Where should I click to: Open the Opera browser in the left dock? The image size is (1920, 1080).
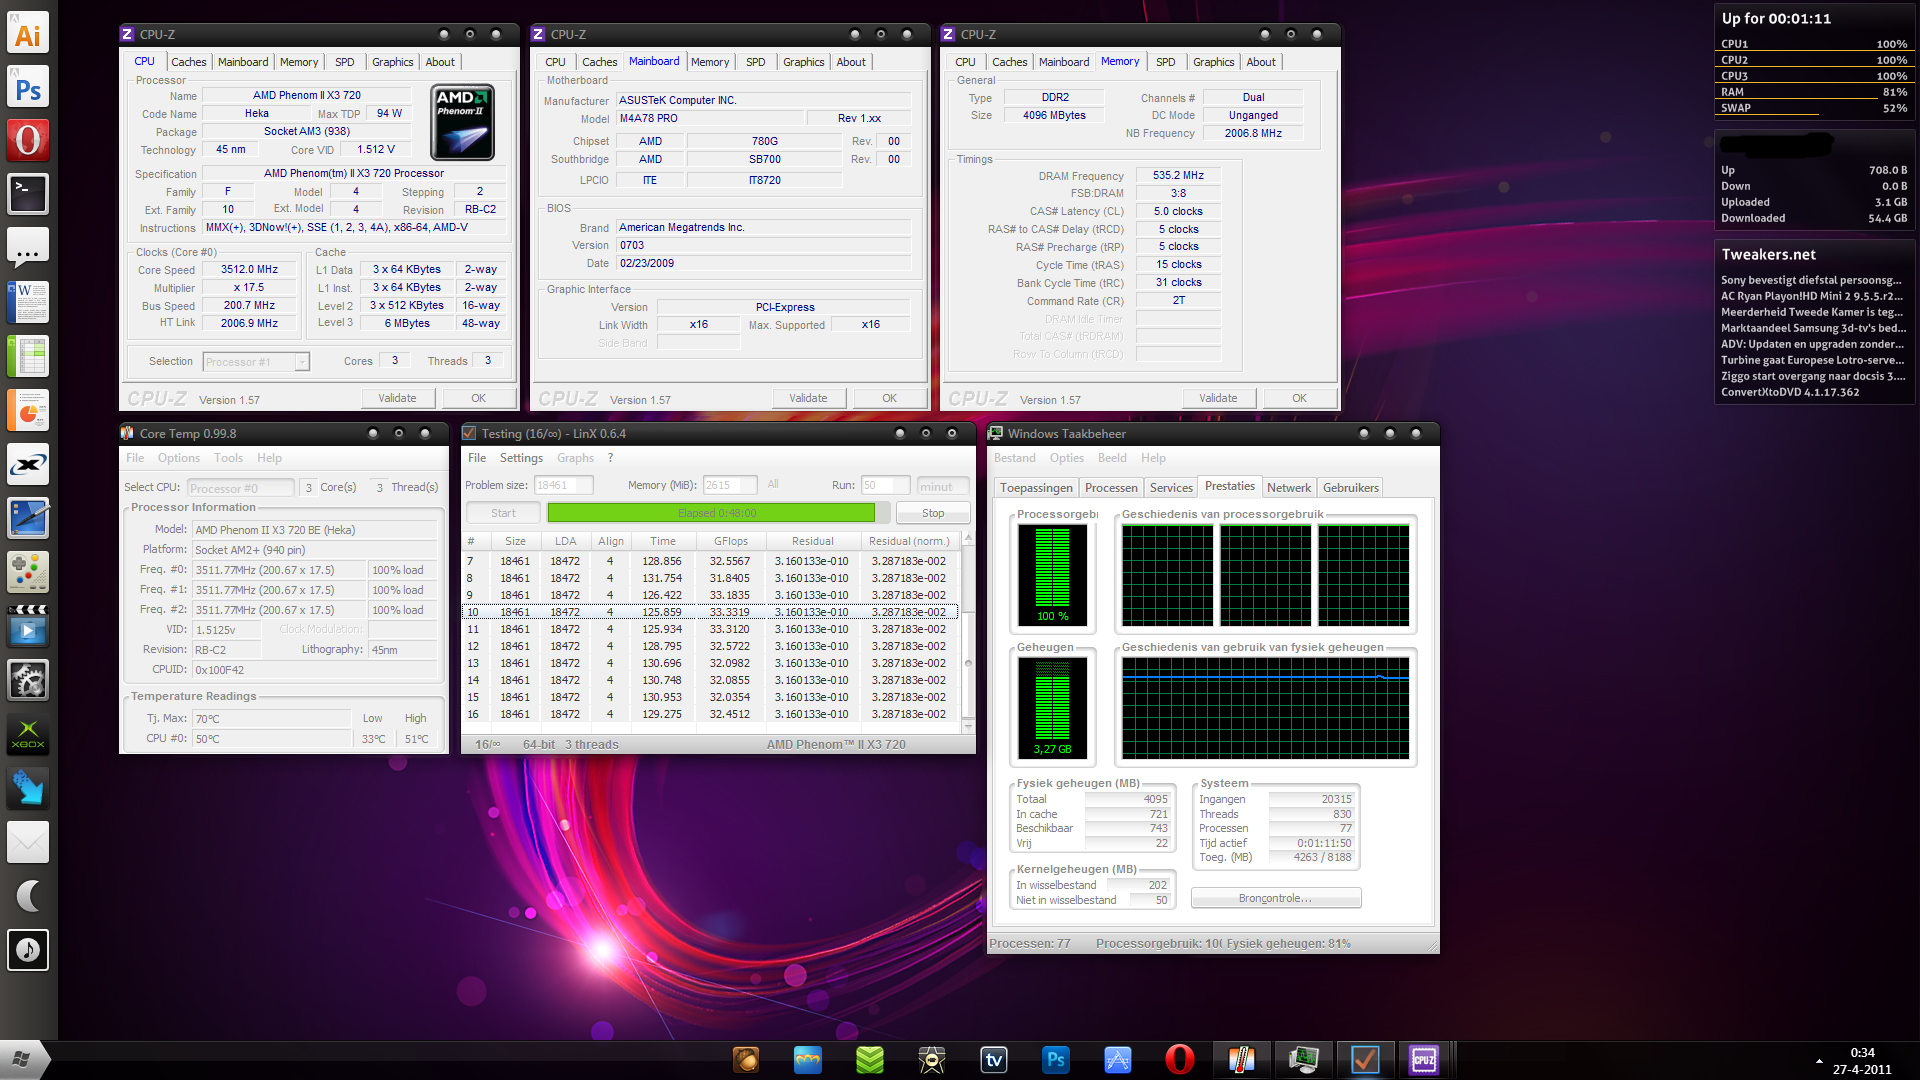coord(28,141)
